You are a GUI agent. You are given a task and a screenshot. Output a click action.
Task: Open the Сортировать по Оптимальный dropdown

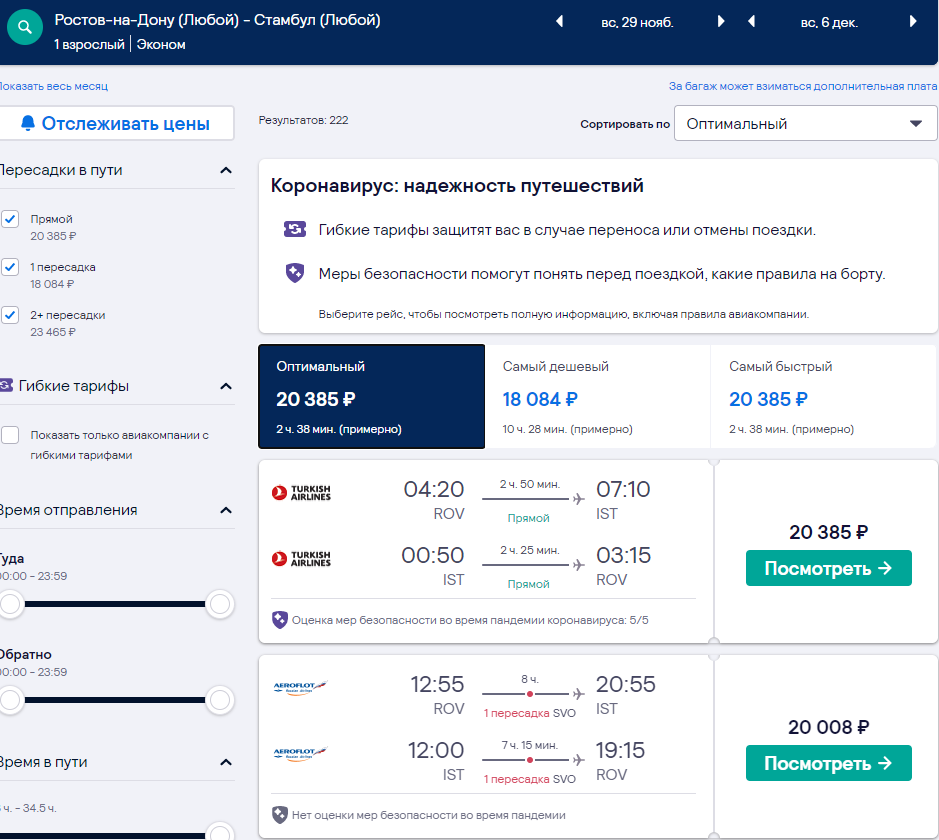pos(805,123)
